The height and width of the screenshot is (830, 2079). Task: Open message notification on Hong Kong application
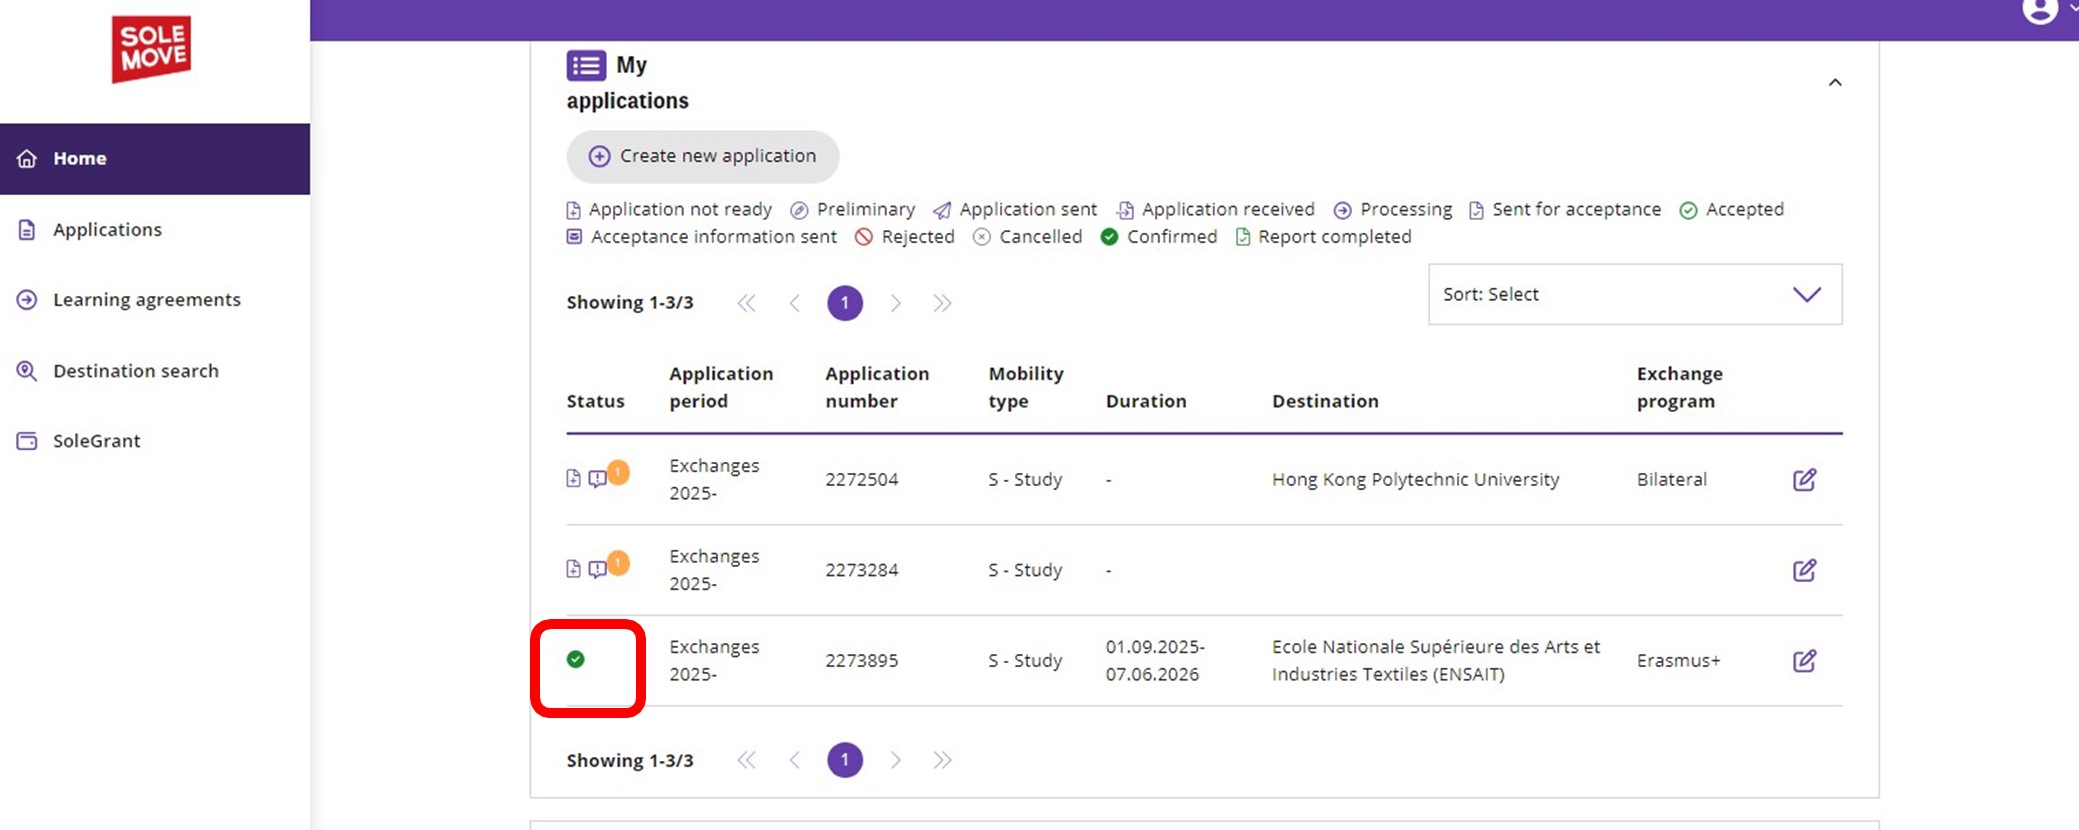tap(599, 479)
